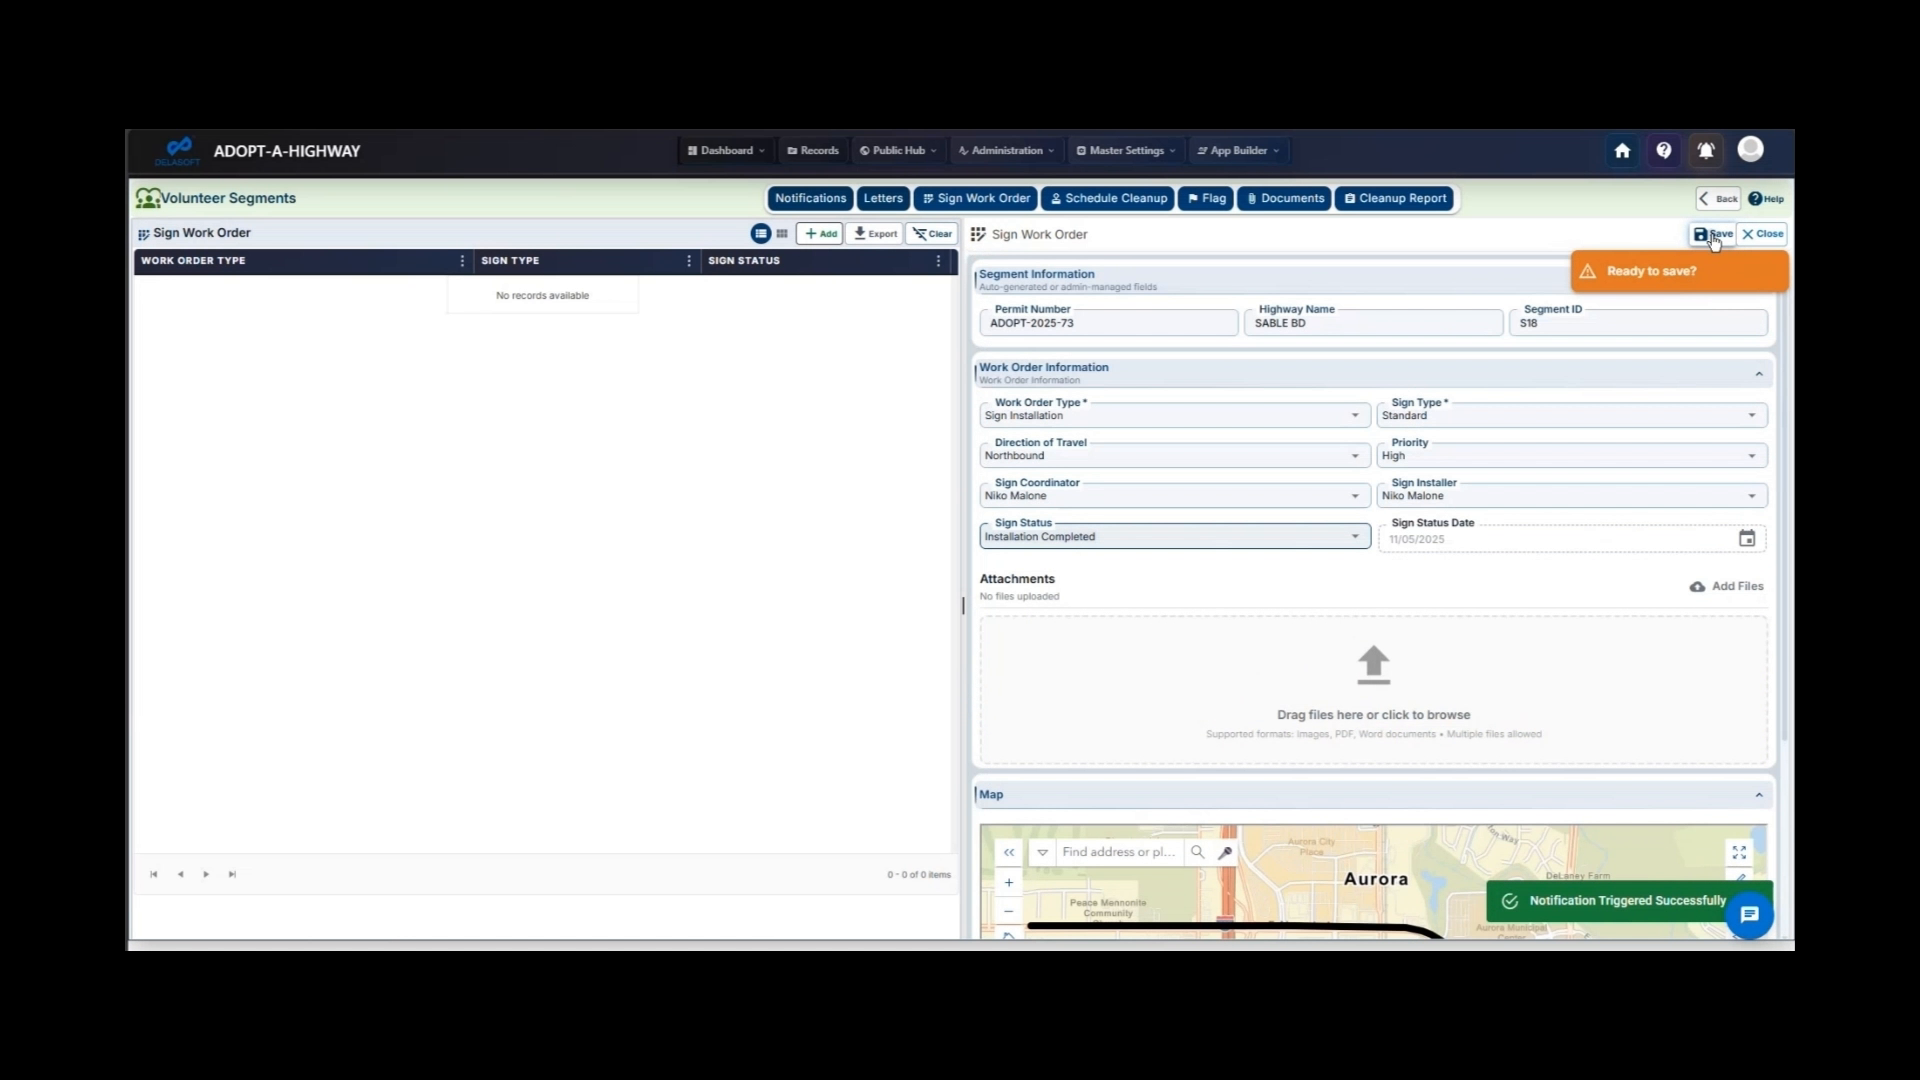1920x1080 pixels.
Task: Click the Work Order Type column options menu
Action: tap(461, 260)
